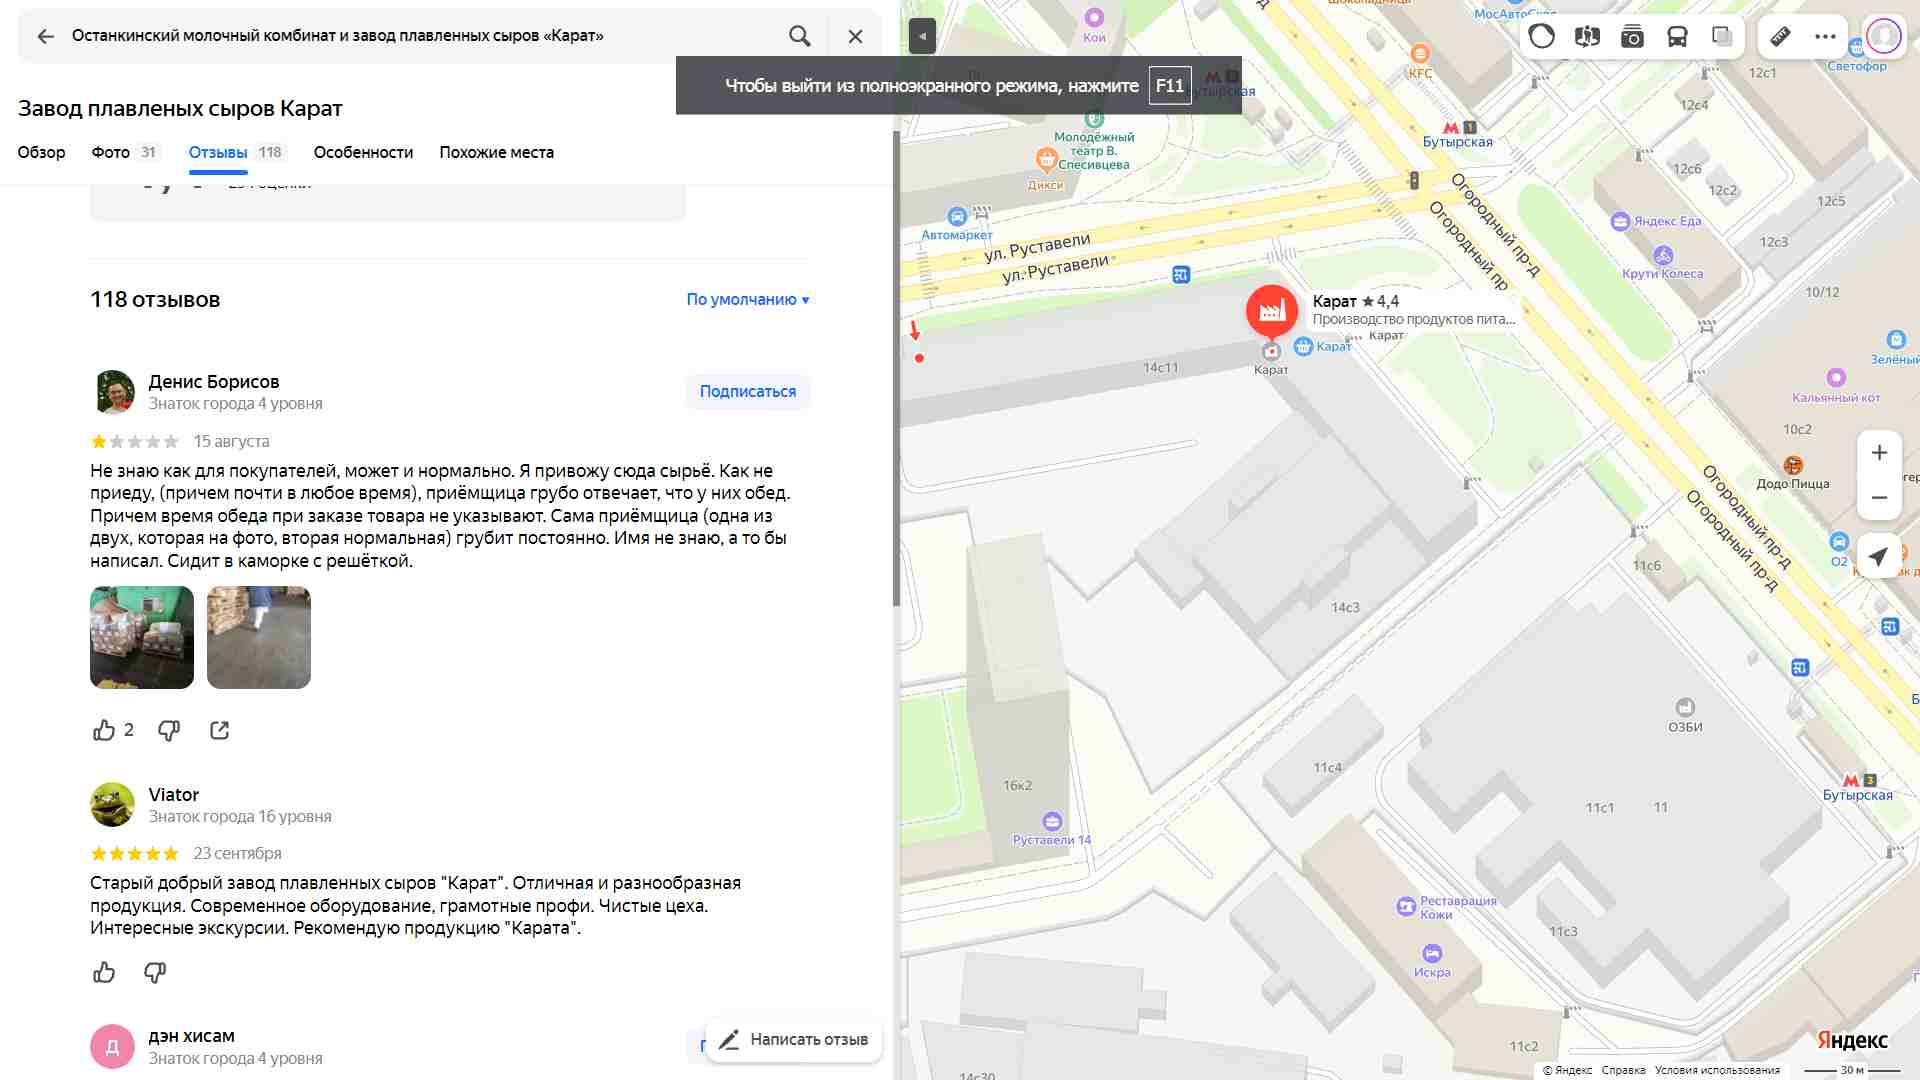The image size is (1920, 1080).
Task: Open second review photo of warehouse floor
Action: tap(259, 637)
